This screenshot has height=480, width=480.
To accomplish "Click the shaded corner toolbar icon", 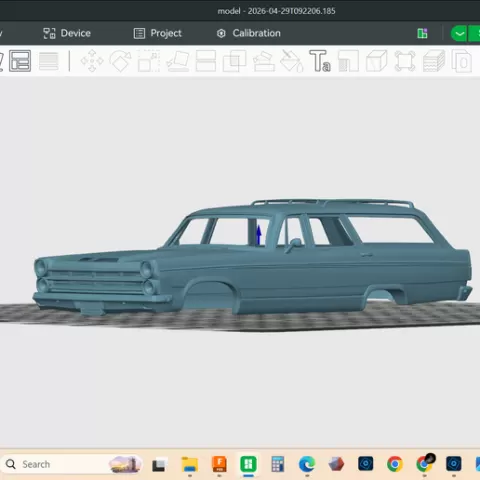I will pos(348,61).
